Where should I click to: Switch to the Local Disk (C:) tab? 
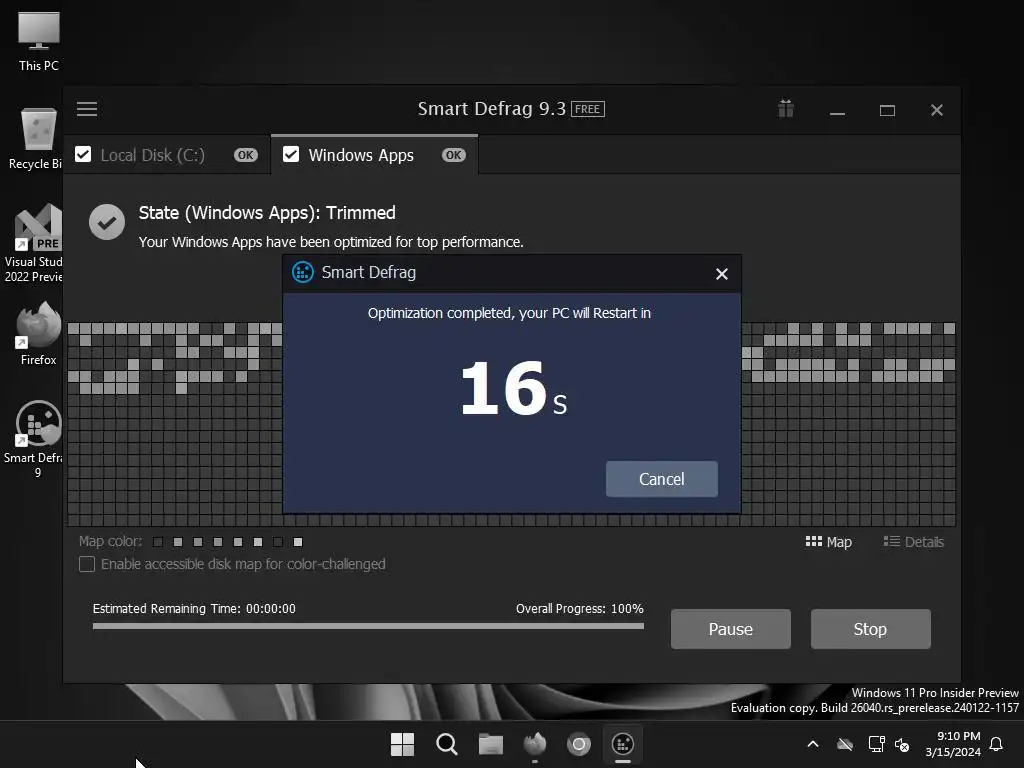click(167, 155)
